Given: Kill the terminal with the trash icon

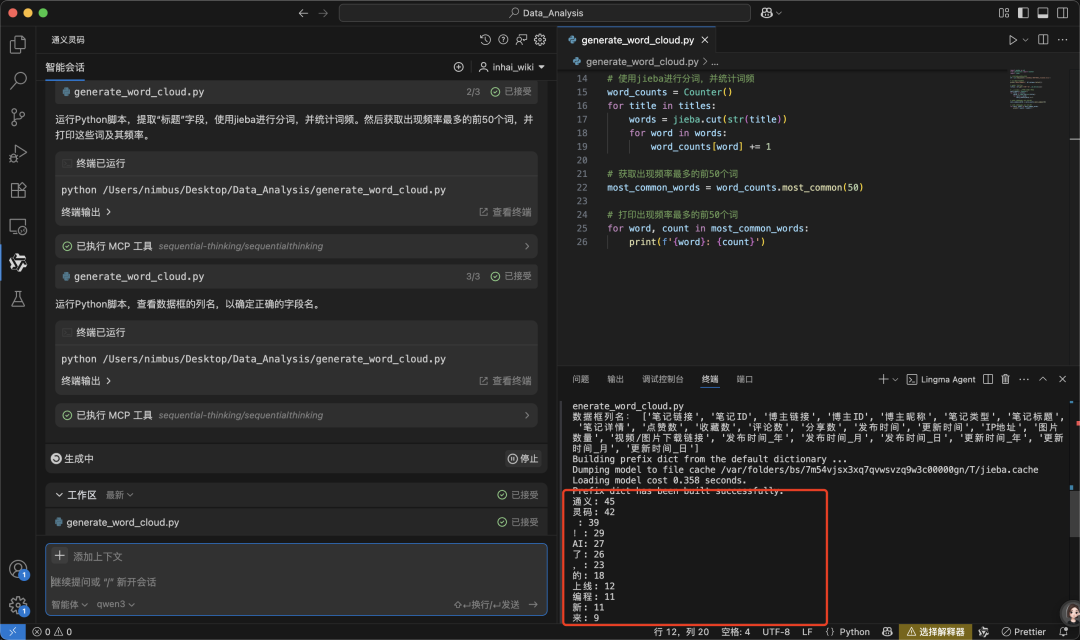Looking at the screenshot, I should pos(1006,379).
